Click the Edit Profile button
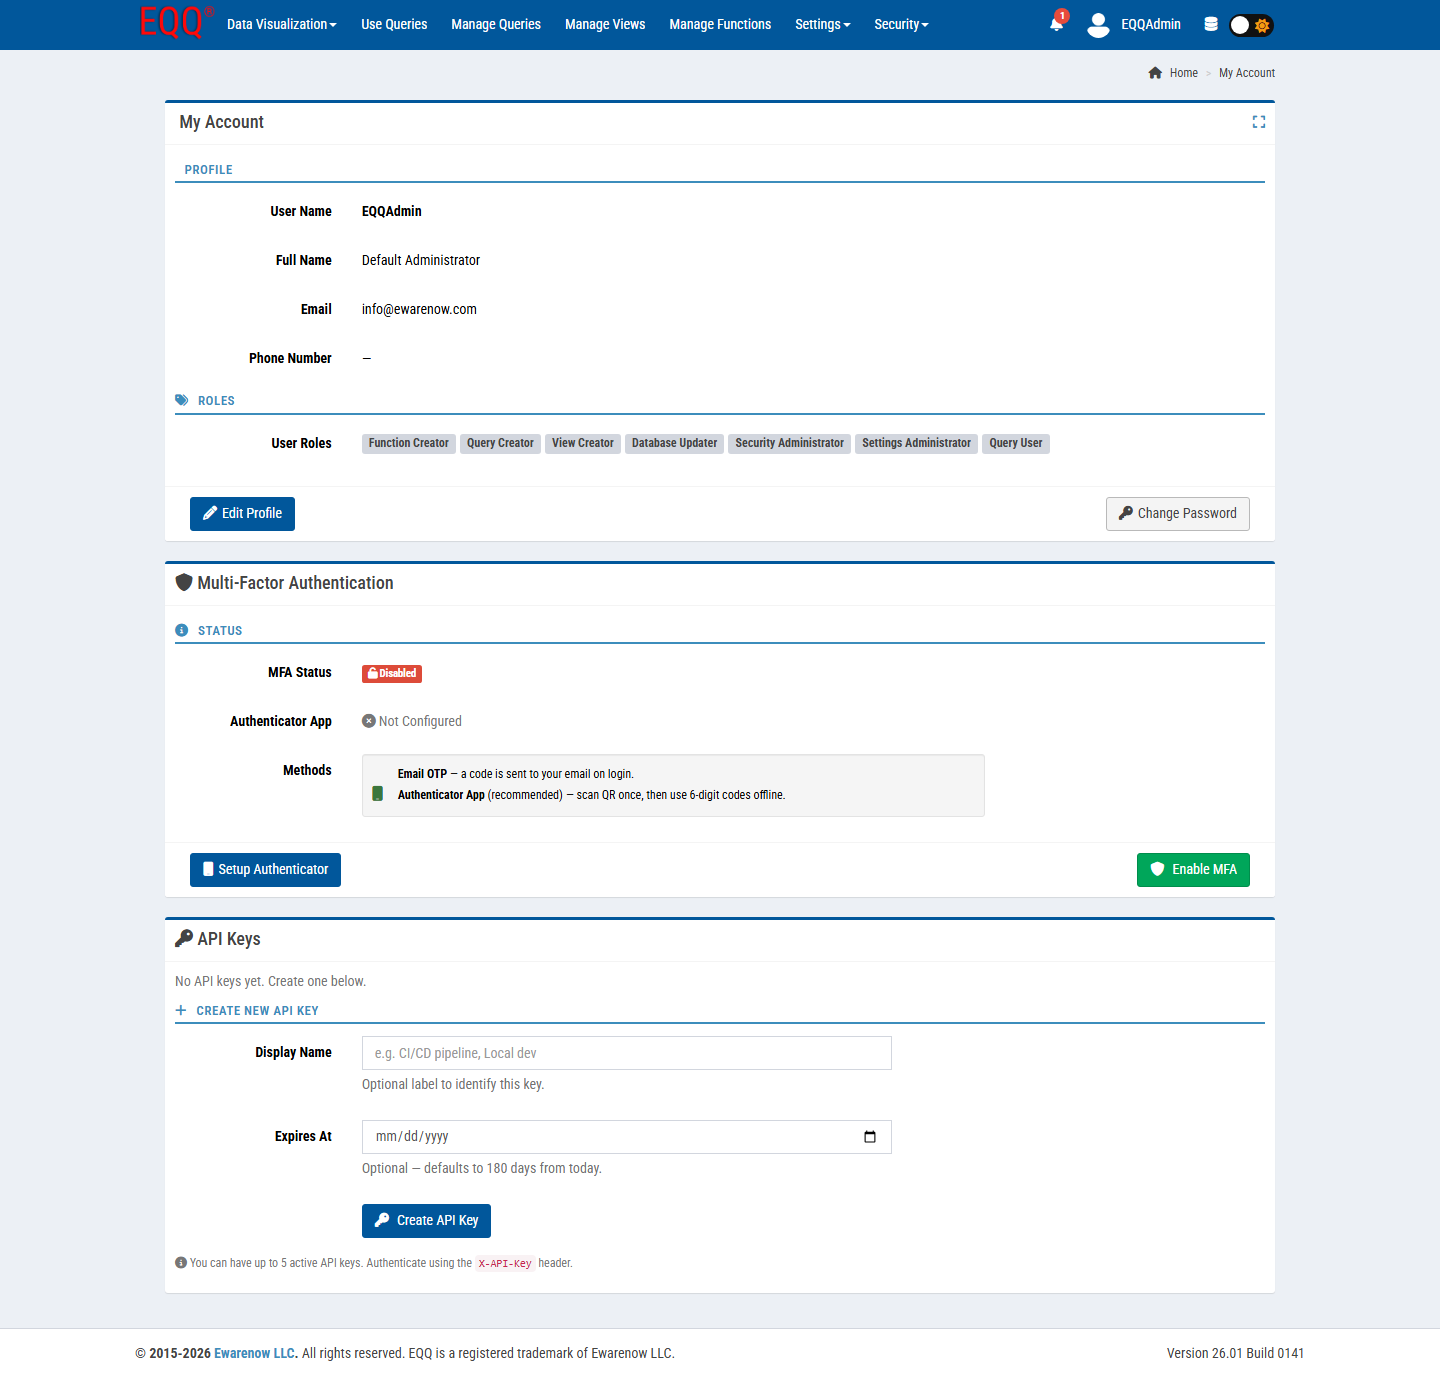 click(242, 514)
